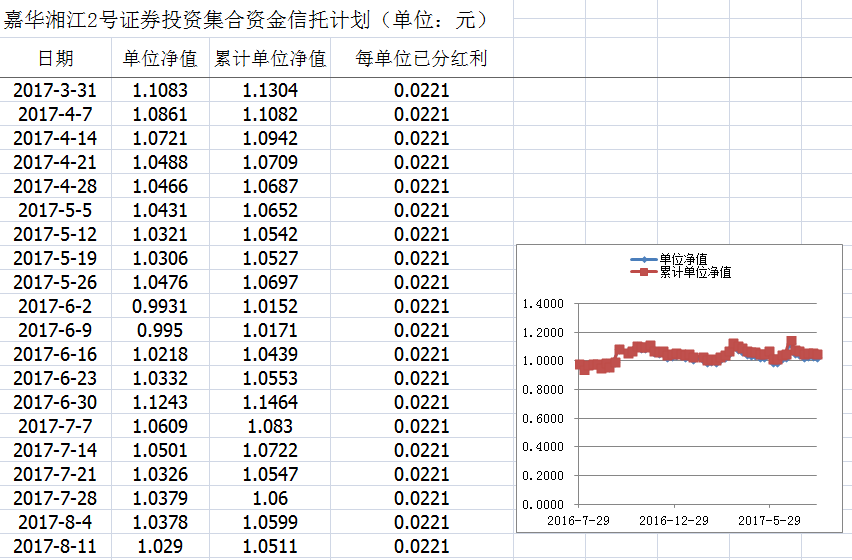Select the date cell 2017-8-11

pyautogui.click(x=55, y=546)
